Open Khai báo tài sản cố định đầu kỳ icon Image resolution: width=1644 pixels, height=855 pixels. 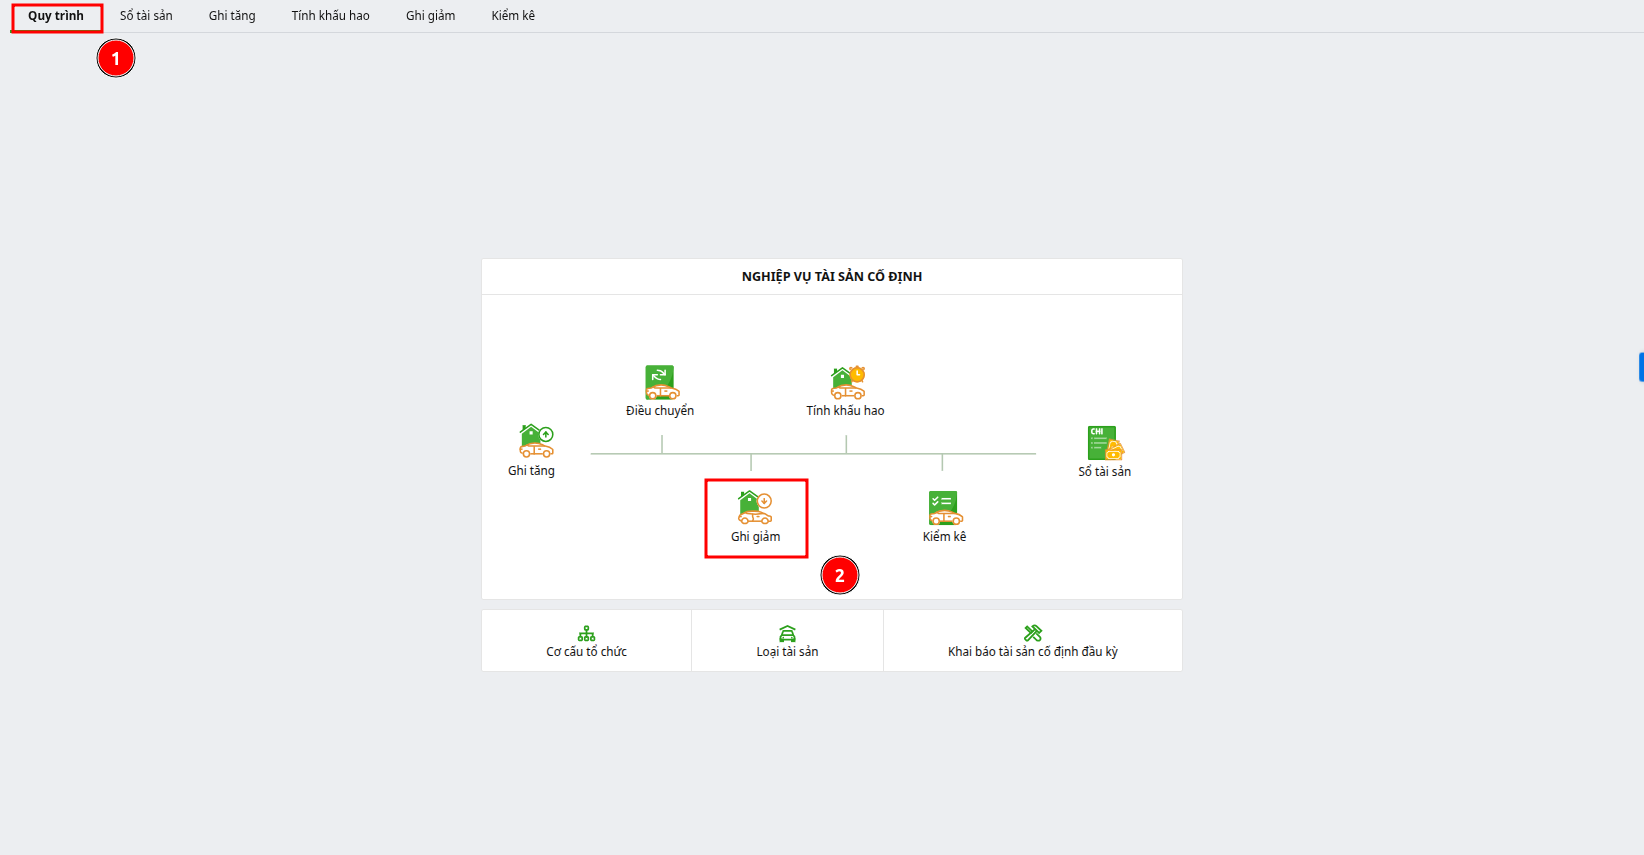(1033, 633)
